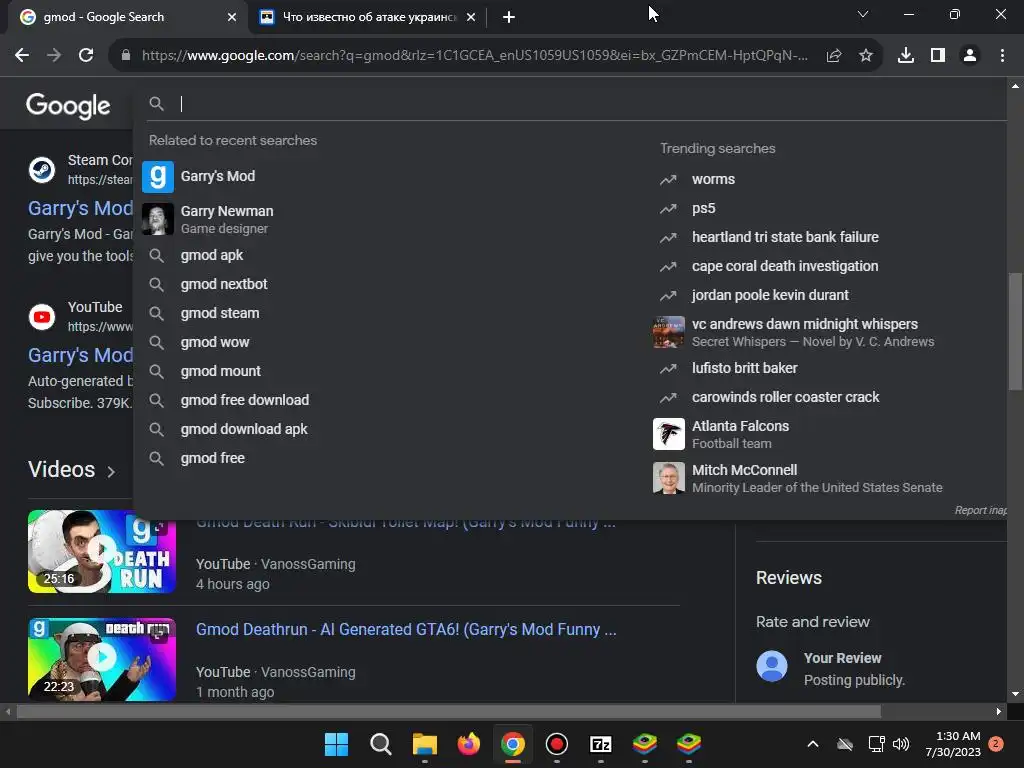Launch Firefox from the taskbar
The width and height of the screenshot is (1024, 768).
coord(469,744)
